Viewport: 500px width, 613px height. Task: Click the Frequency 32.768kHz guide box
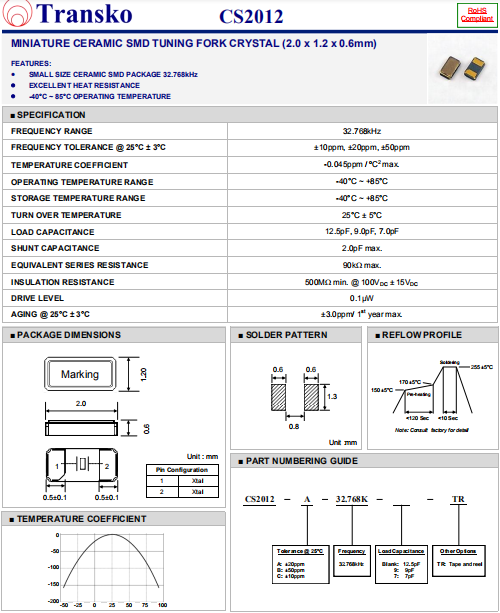[351, 561]
